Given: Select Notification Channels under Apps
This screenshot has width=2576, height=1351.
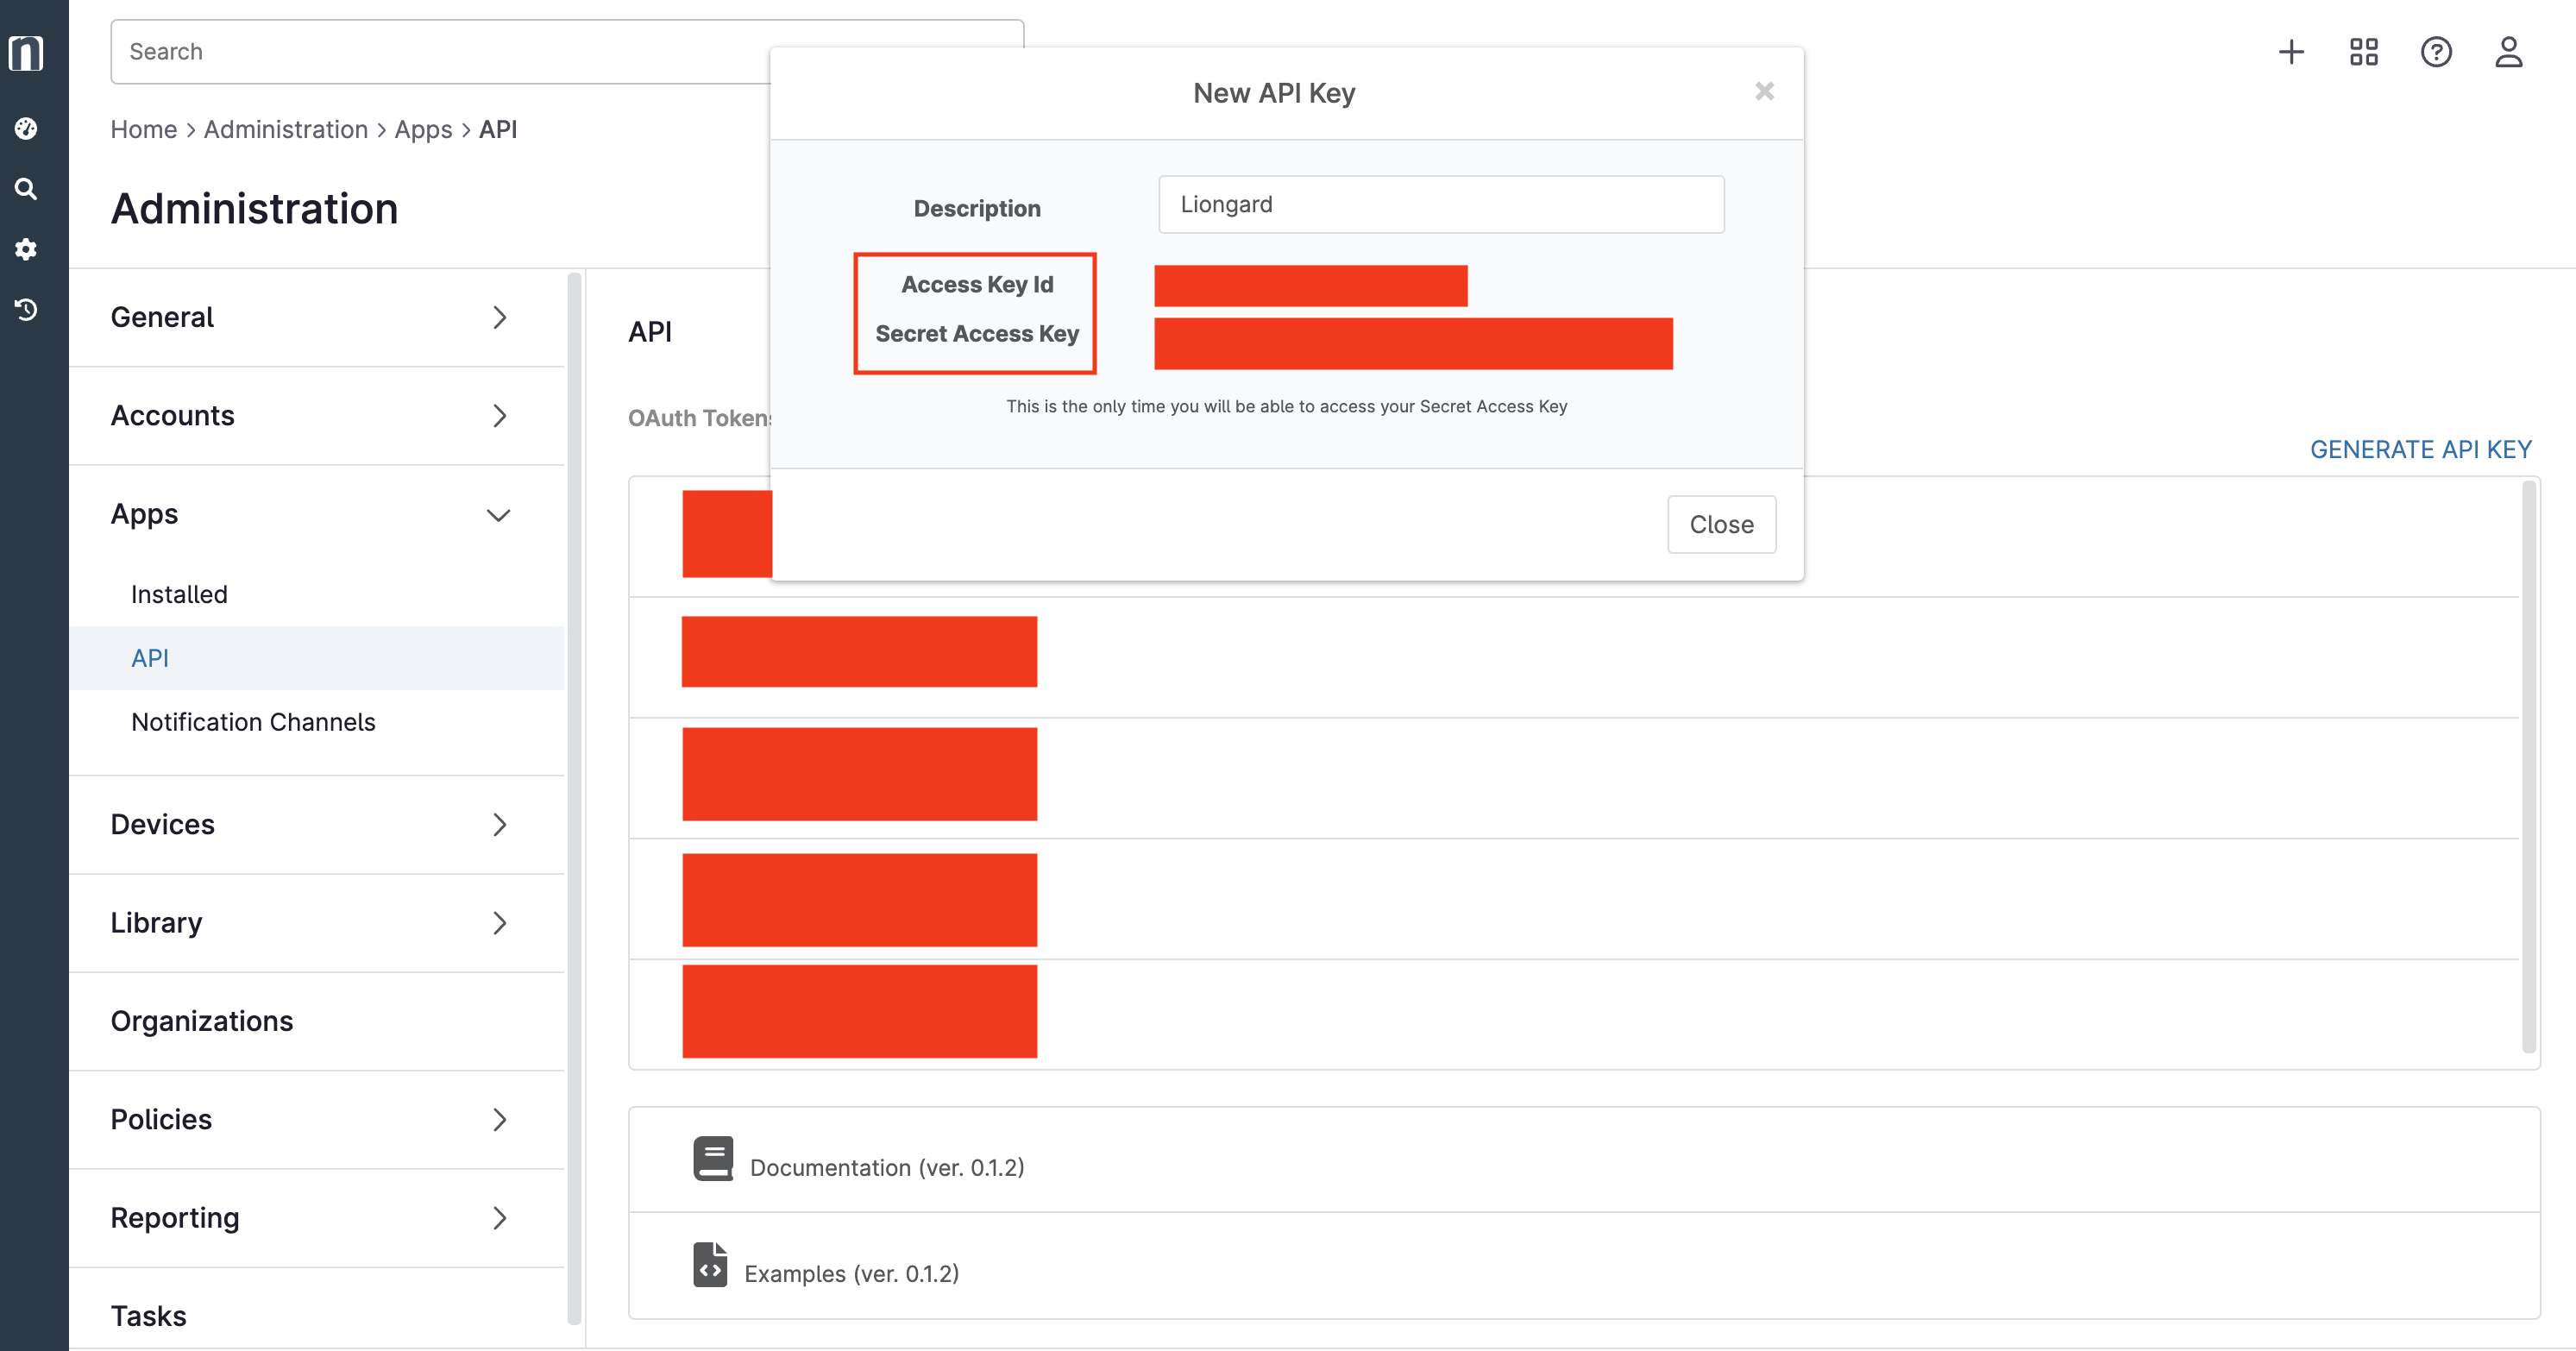Looking at the screenshot, I should [x=253, y=722].
